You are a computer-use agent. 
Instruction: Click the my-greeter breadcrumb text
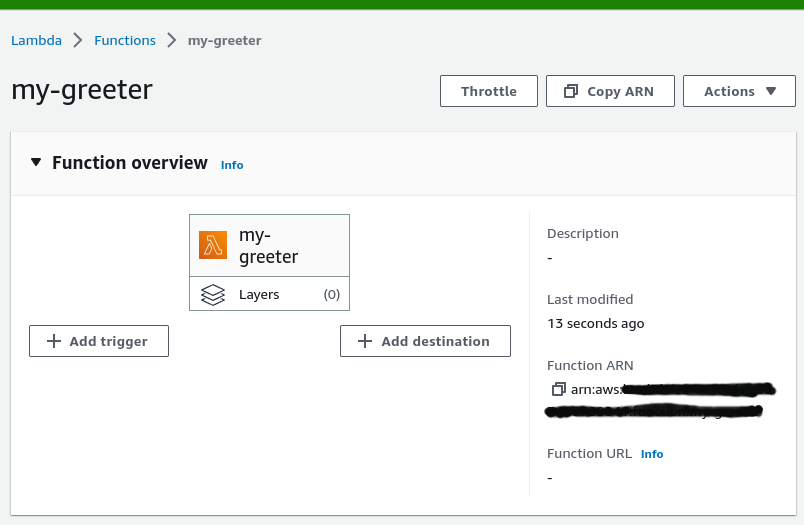tap(225, 41)
